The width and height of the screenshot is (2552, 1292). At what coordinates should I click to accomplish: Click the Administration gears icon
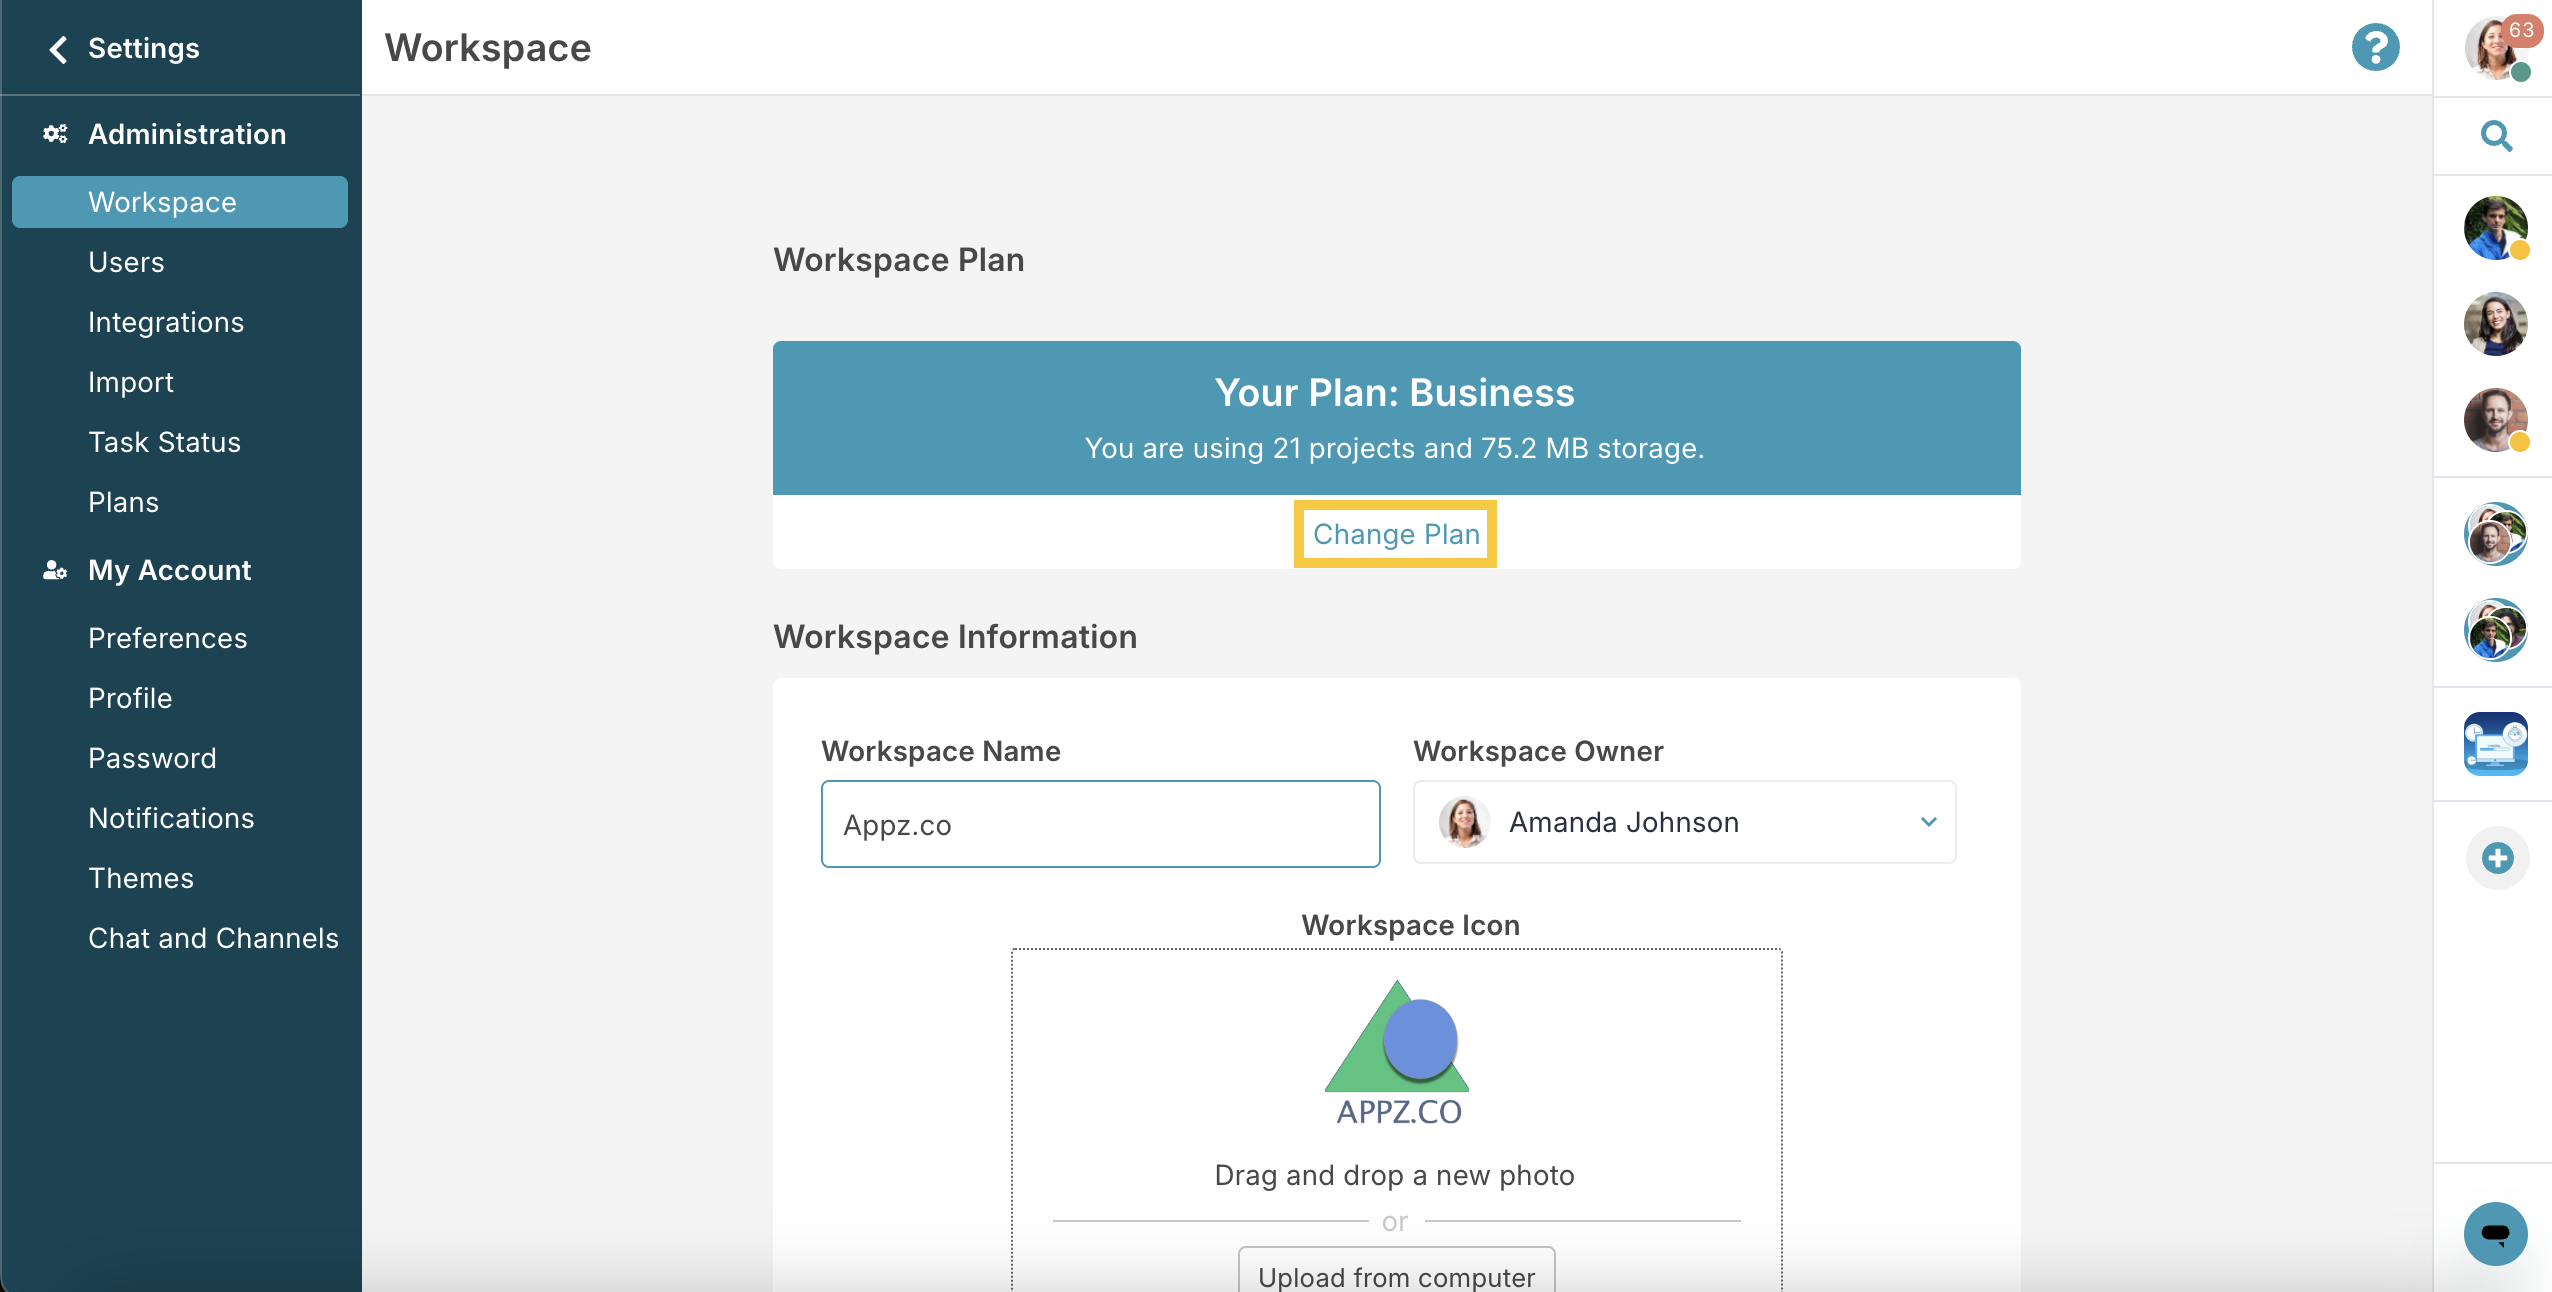pyautogui.click(x=55, y=134)
